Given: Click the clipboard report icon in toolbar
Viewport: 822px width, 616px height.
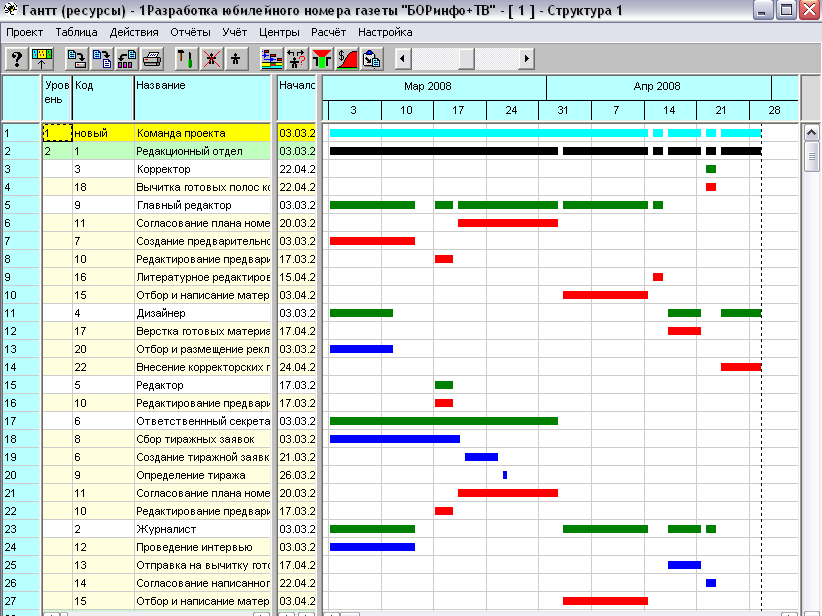Looking at the screenshot, I should [372, 59].
